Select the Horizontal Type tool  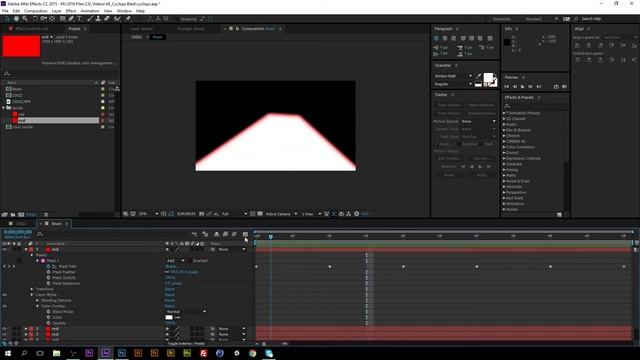click(80, 19)
